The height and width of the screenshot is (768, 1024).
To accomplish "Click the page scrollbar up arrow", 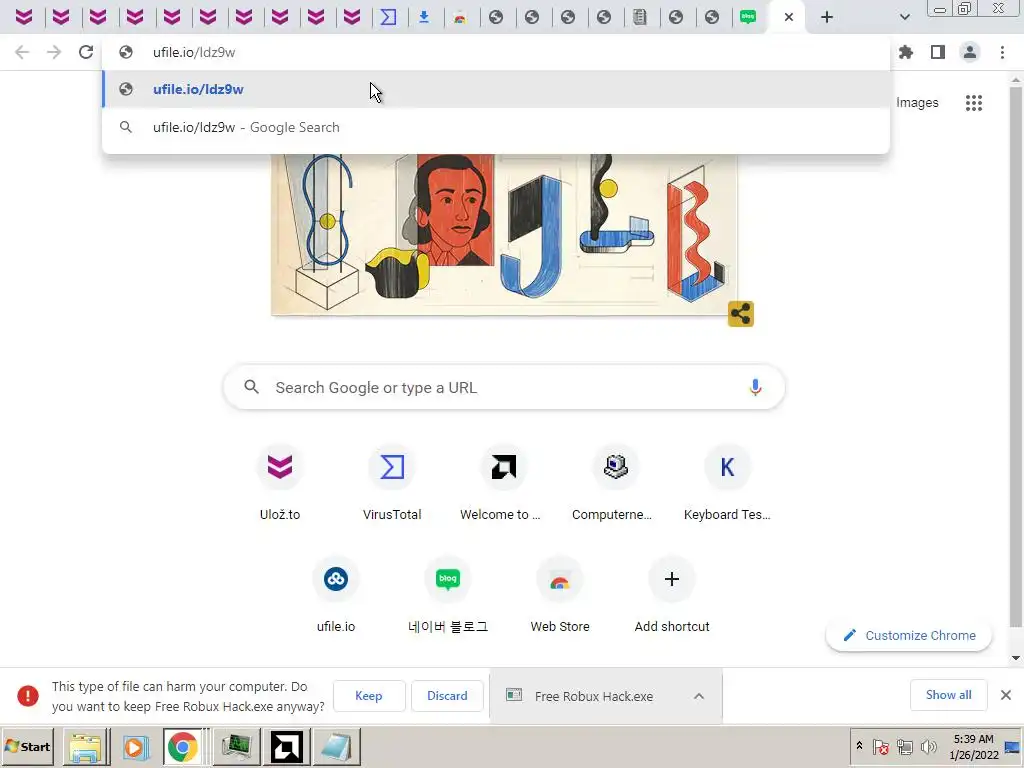I will pyautogui.click(x=1016, y=80).
